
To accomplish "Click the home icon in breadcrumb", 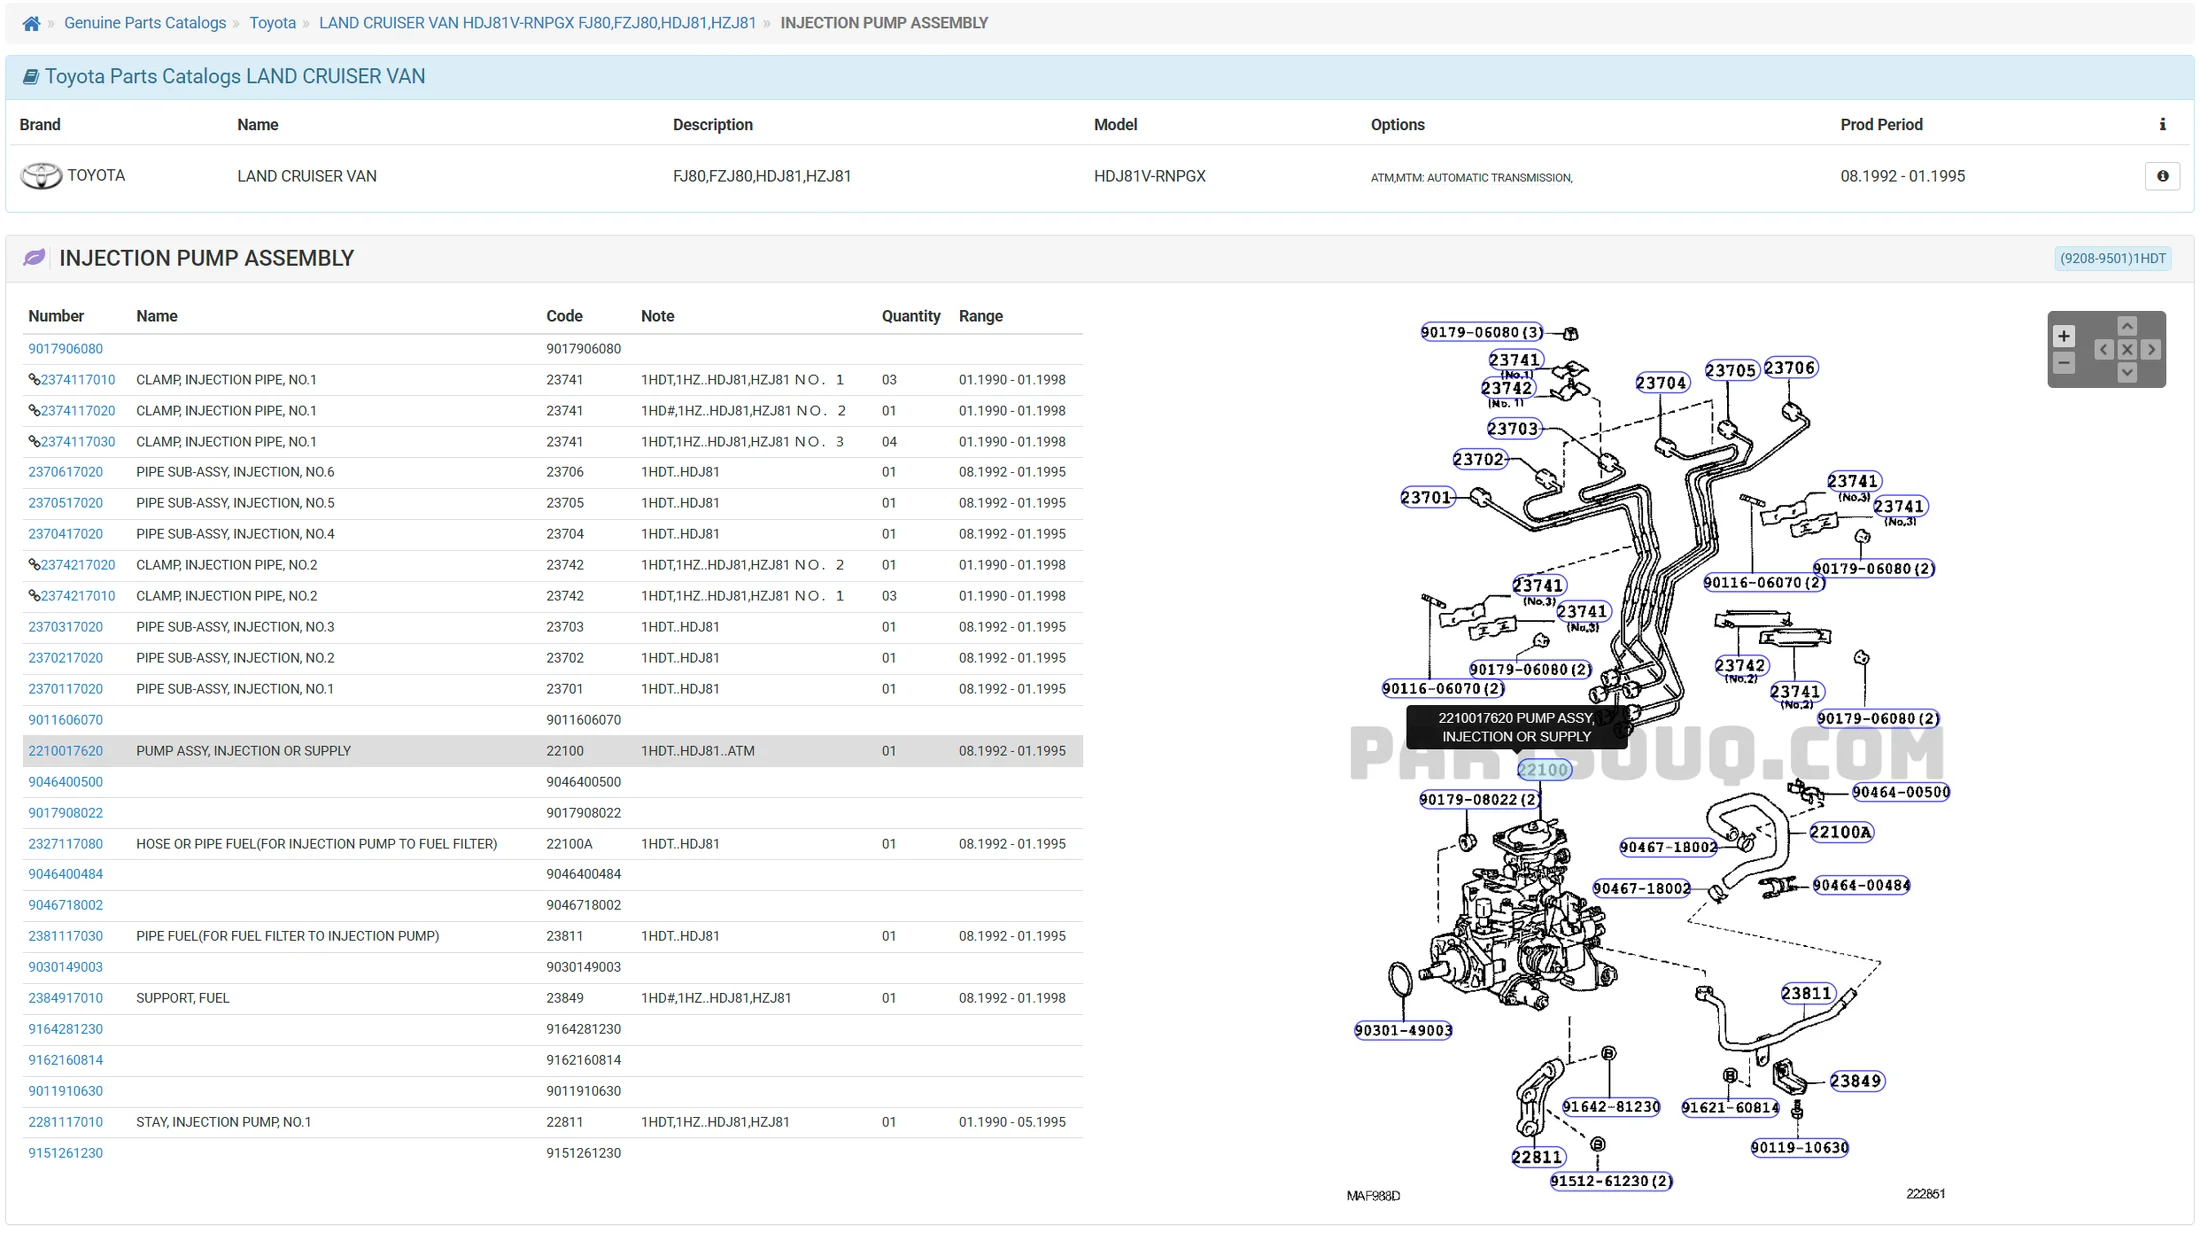I will (31, 23).
